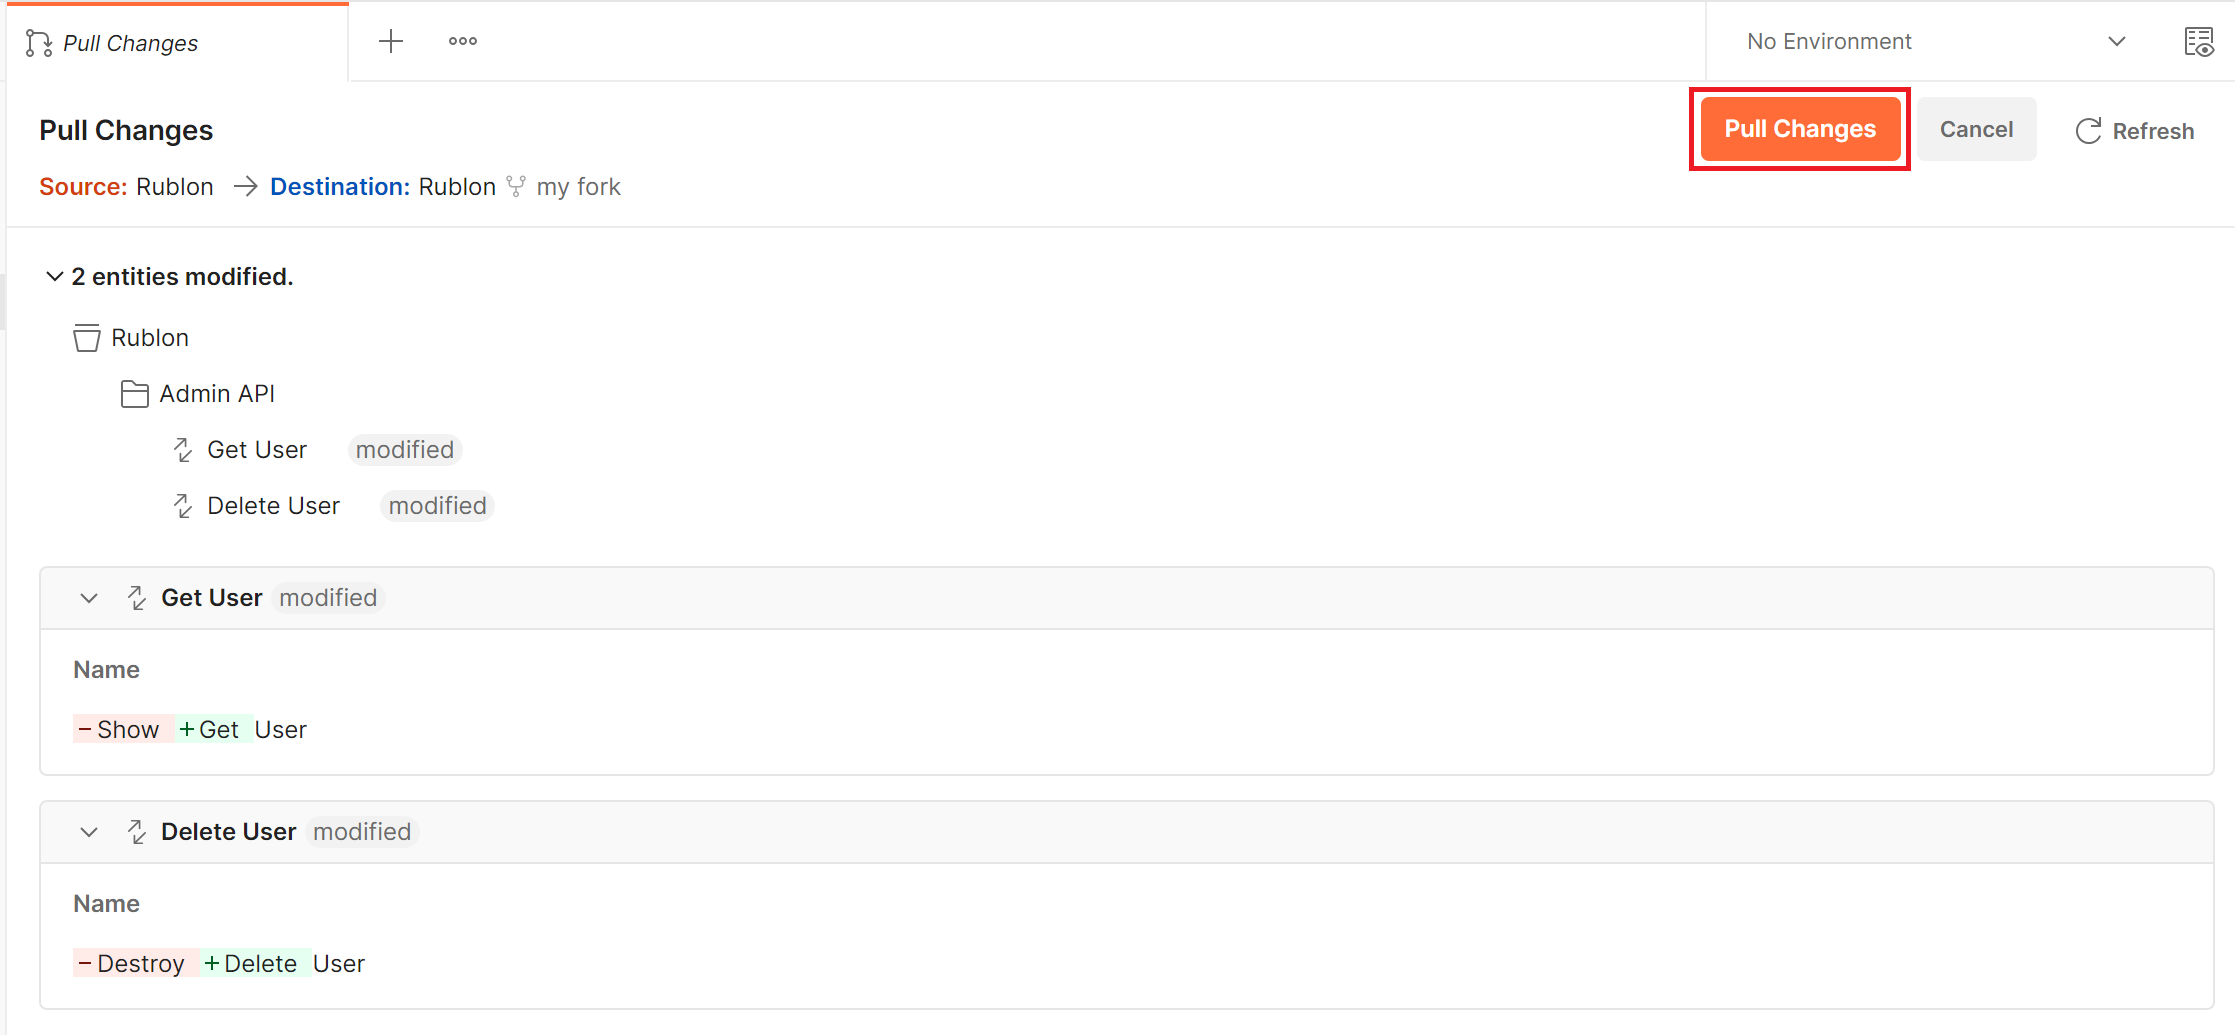Click the Cancel button

pos(1976,129)
